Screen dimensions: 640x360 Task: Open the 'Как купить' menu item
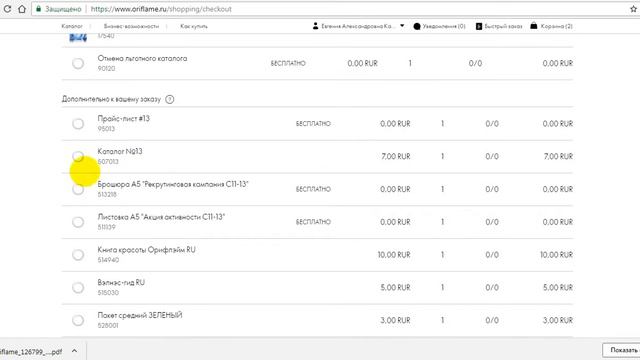coord(194,26)
